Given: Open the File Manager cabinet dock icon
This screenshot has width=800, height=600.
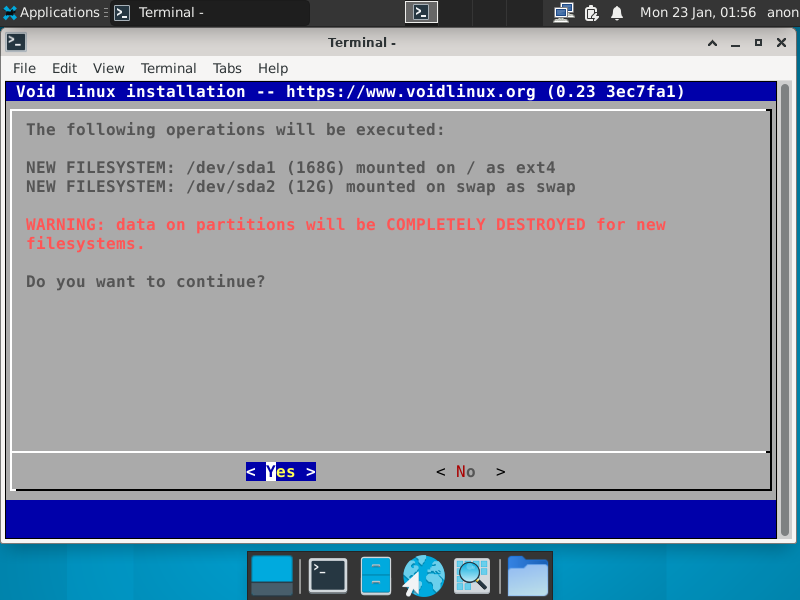Looking at the screenshot, I should pos(376,576).
